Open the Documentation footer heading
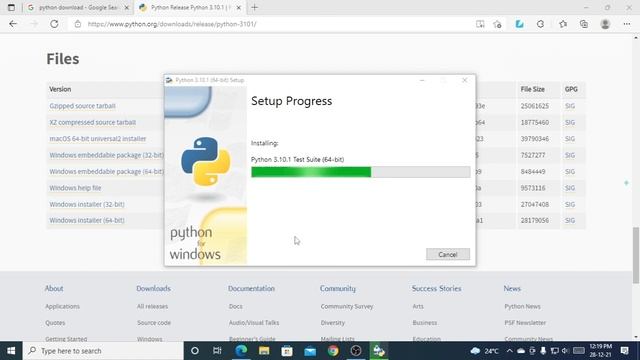The width and height of the screenshot is (640, 360). click(x=251, y=288)
